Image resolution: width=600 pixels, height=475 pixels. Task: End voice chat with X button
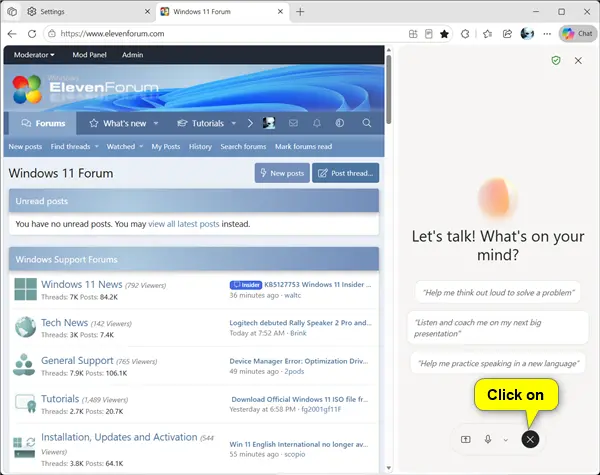(x=530, y=439)
